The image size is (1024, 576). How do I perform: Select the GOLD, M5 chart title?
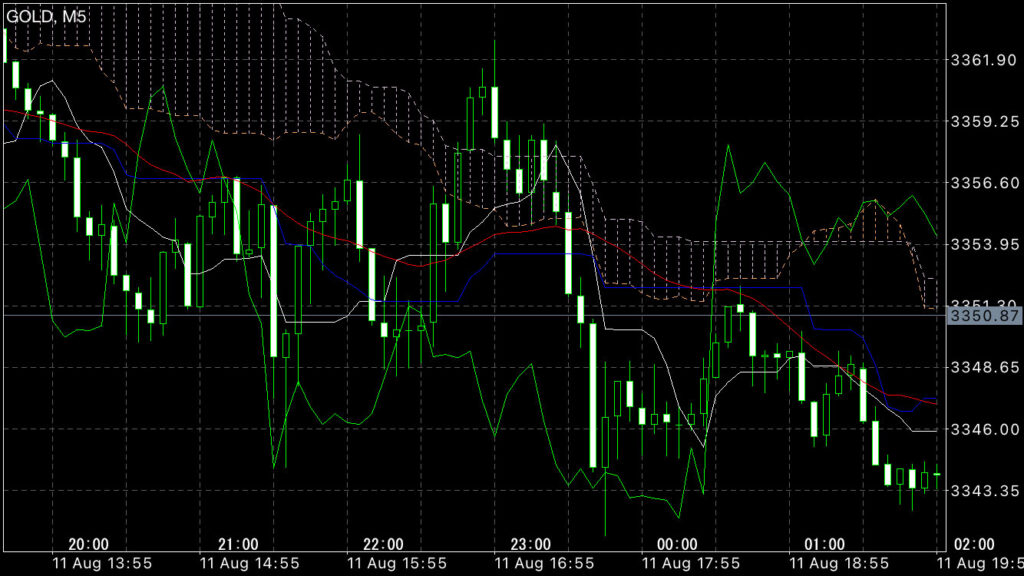[46, 17]
